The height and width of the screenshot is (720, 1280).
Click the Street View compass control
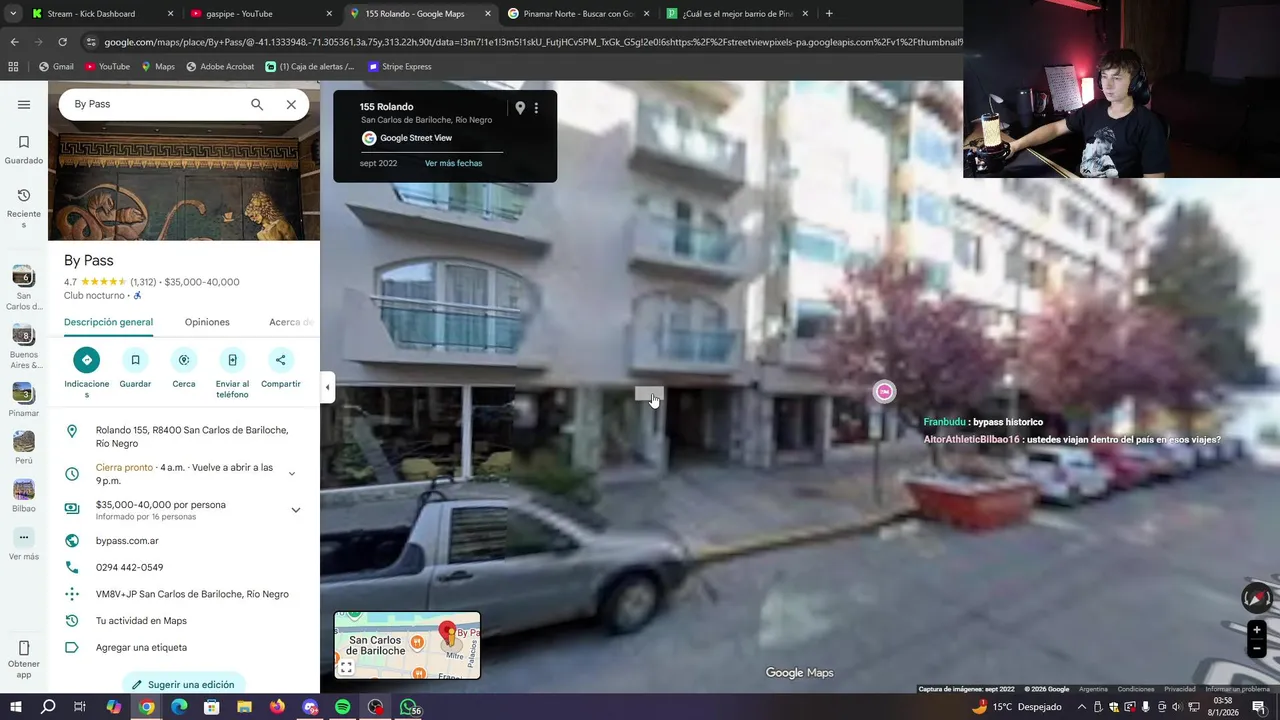coord(1257,598)
